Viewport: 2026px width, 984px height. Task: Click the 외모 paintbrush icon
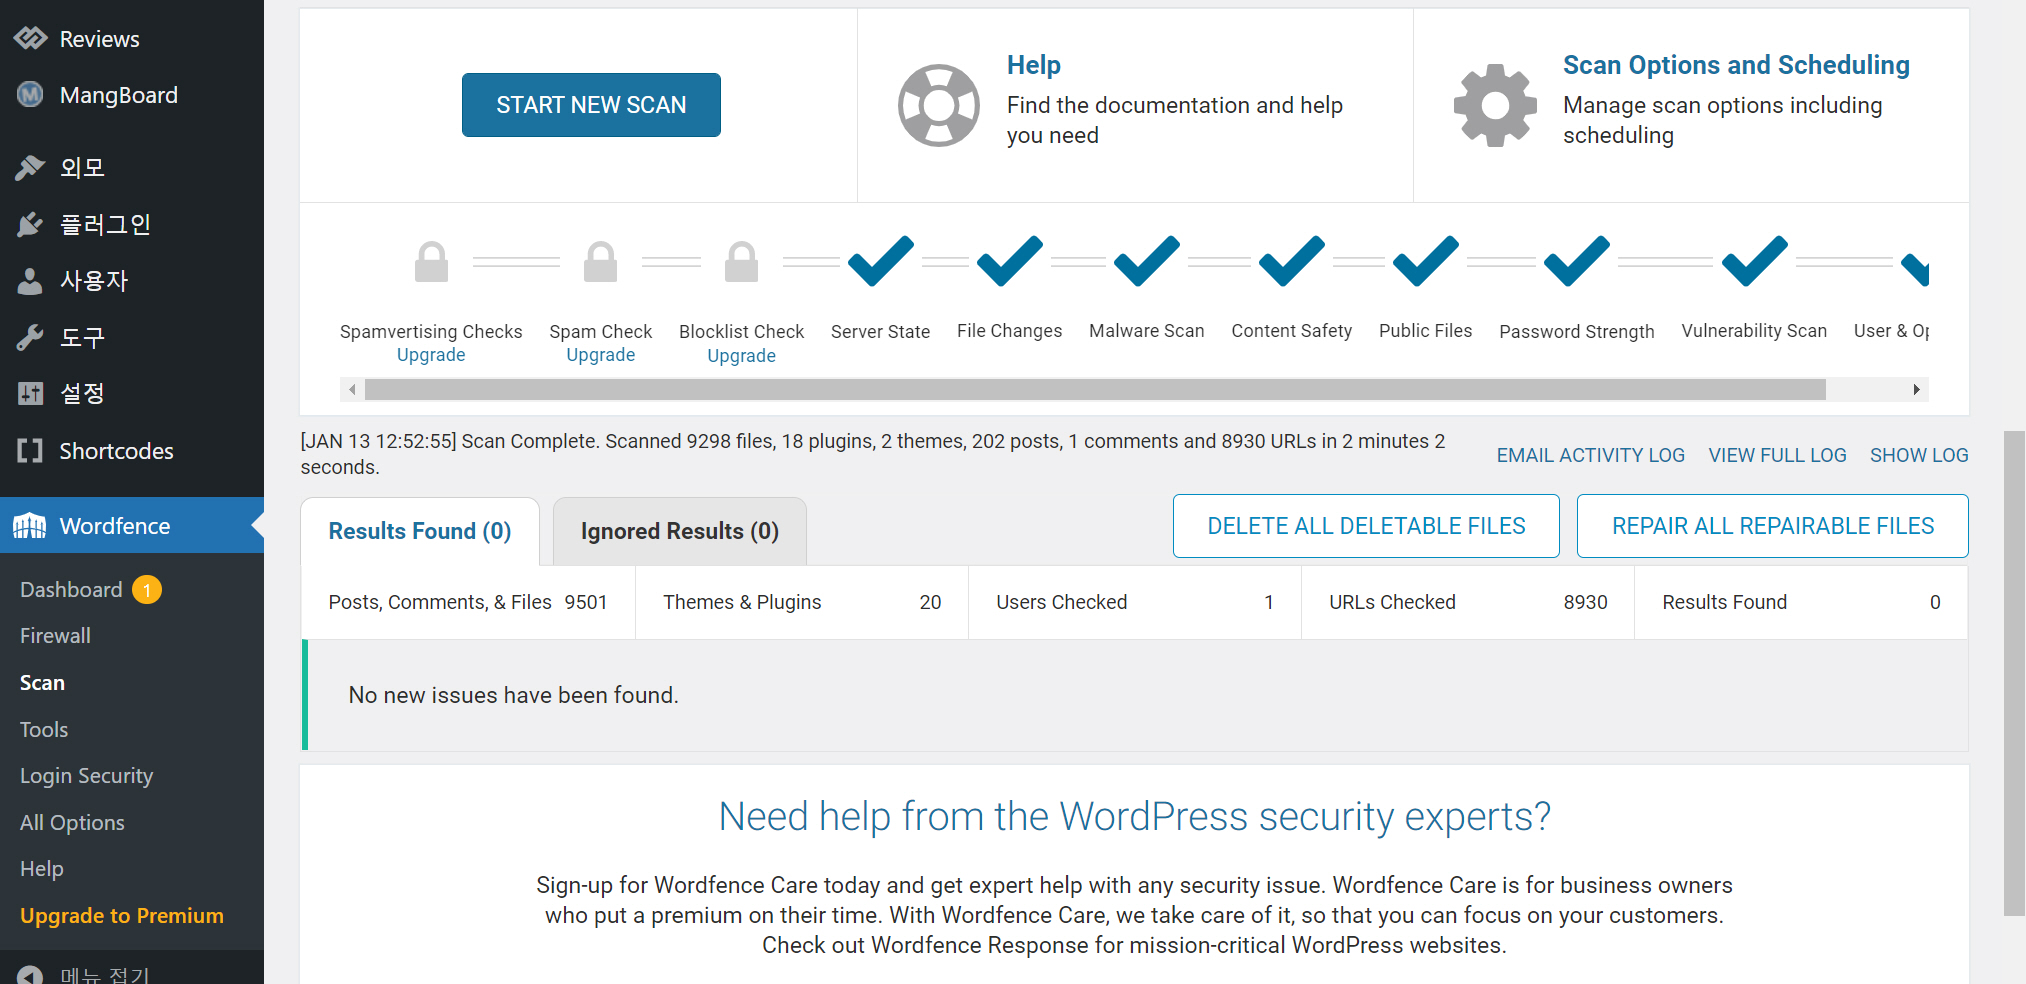click(x=30, y=167)
